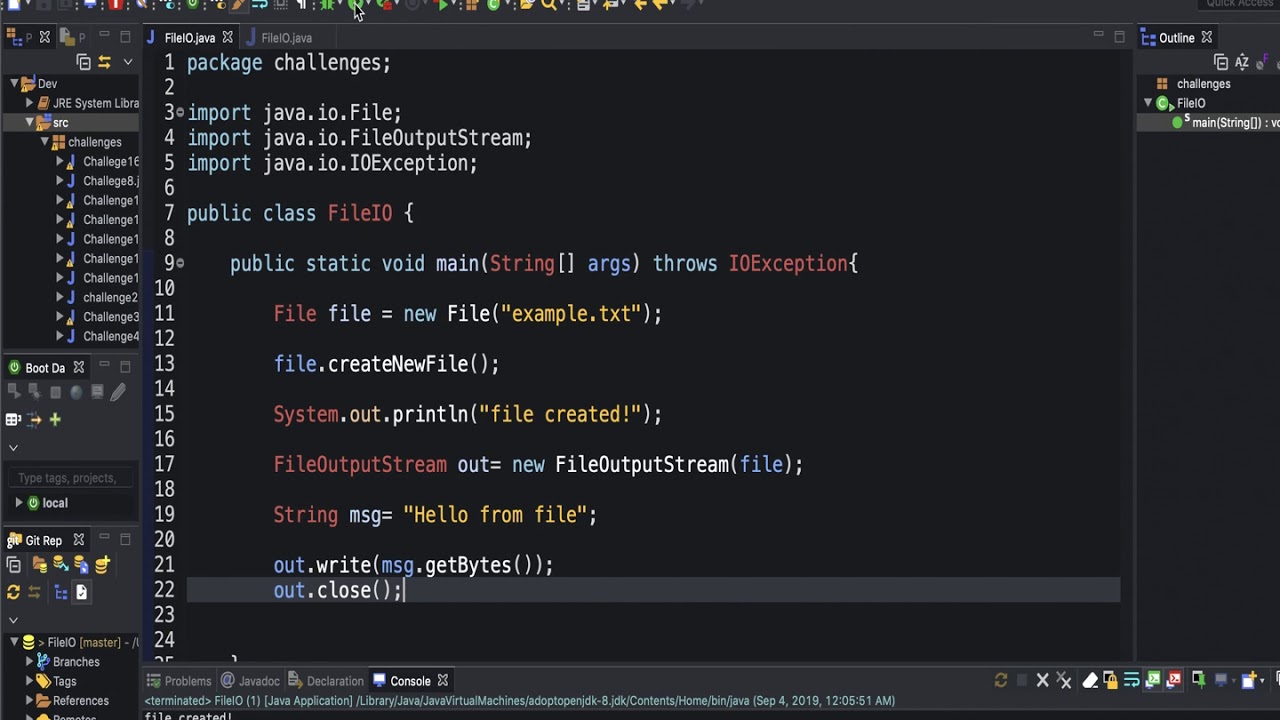The image size is (1280, 720).
Task: Click Remove Launch X icon in Console
Action: (x=1043, y=680)
